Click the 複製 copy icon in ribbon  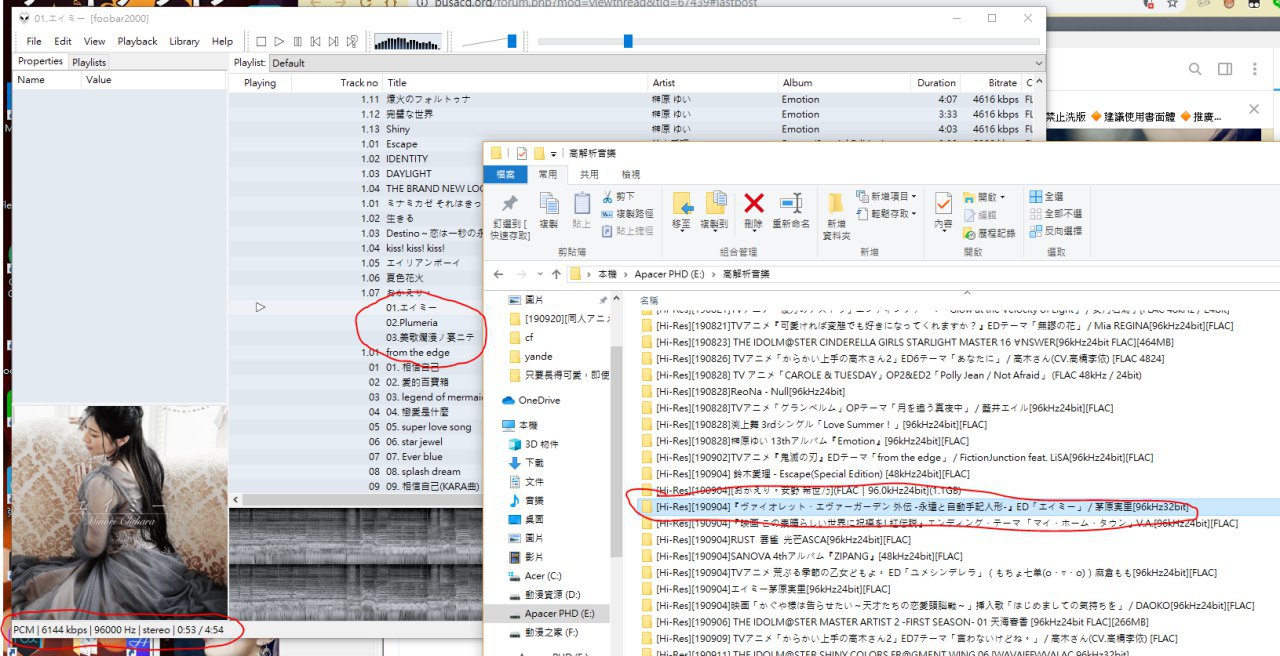549,211
